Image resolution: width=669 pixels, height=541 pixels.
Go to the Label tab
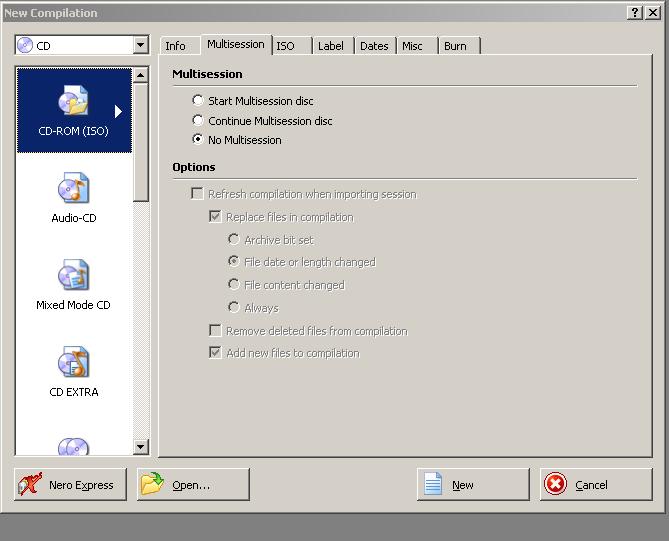pyautogui.click(x=330, y=46)
